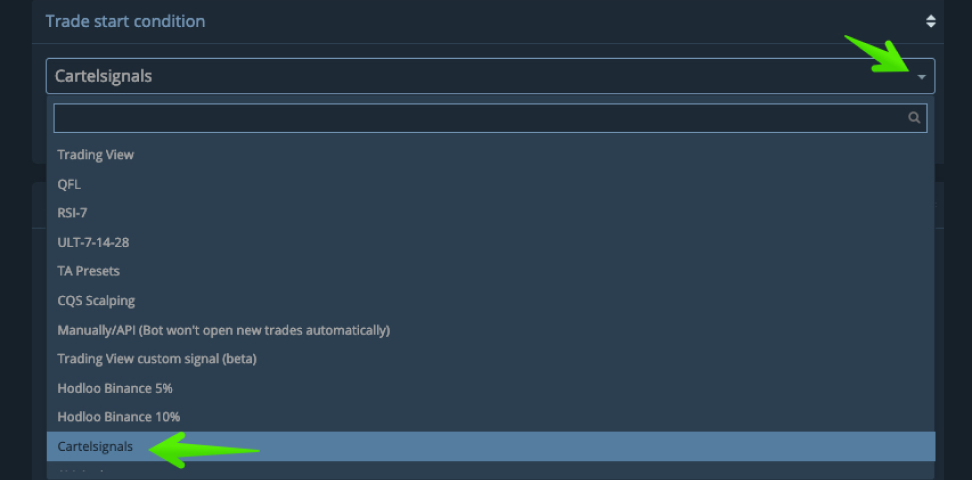Open the Cartelsignals dropdown arrow
Screen dimensions: 972x480
[922, 77]
